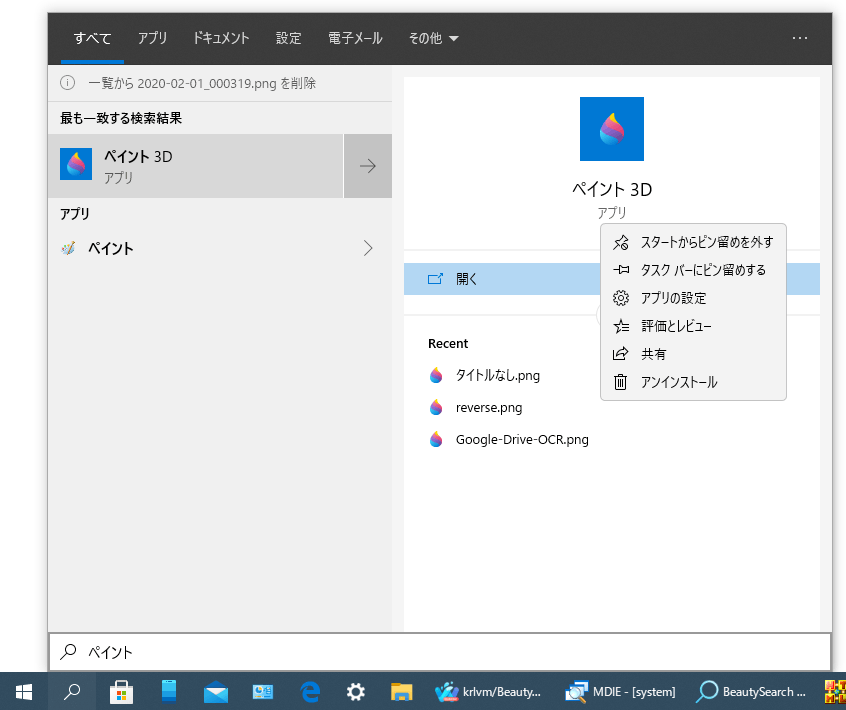Open the blue monitor app taskbar icon

tap(263, 691)
